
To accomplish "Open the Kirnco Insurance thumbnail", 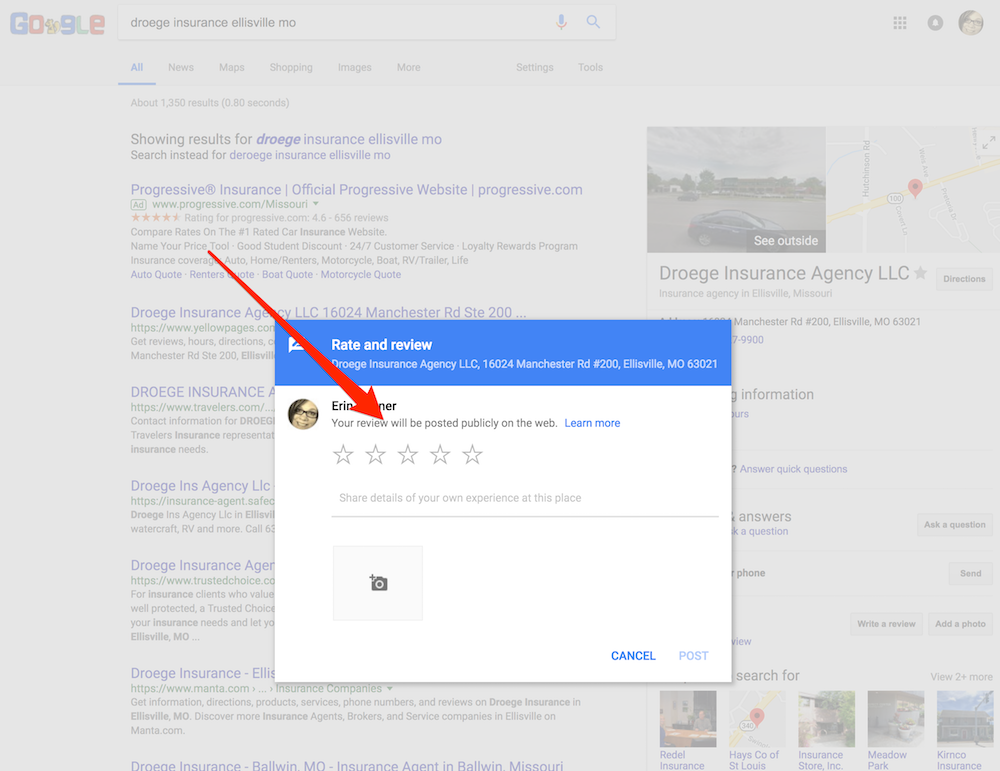I will click(x=965, y=719).
